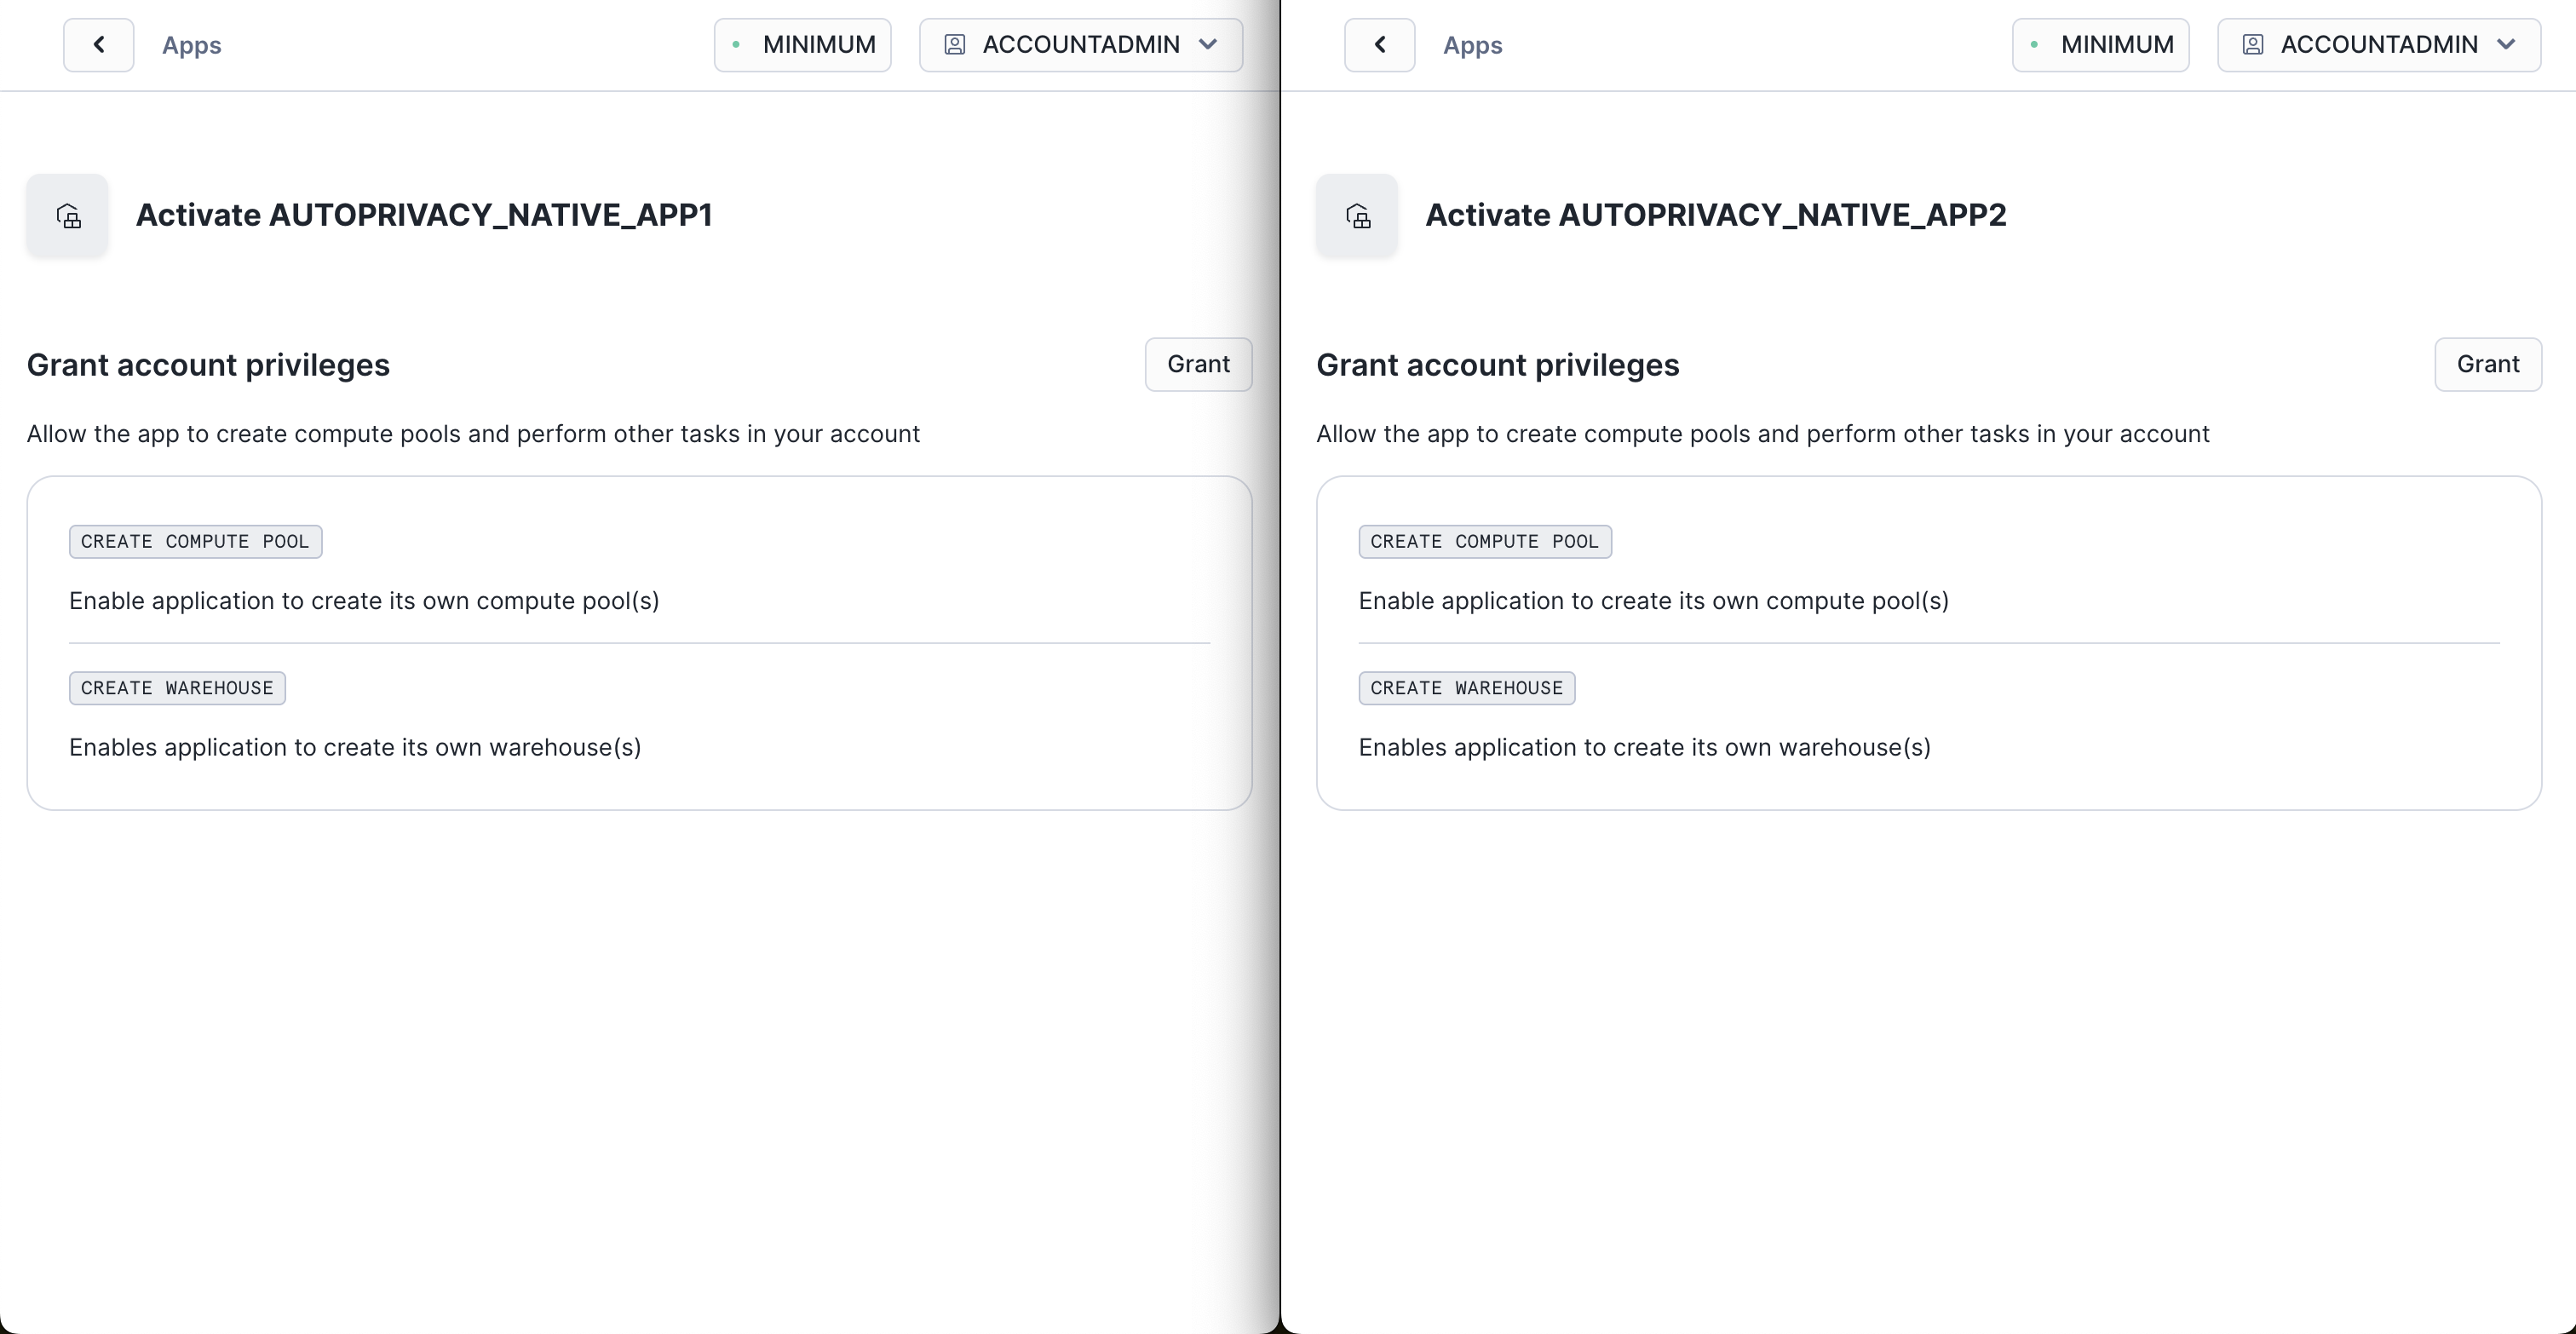Click AUTOPRIVACY_NATIVE_APP2 app icon

tap(1357, 216)
